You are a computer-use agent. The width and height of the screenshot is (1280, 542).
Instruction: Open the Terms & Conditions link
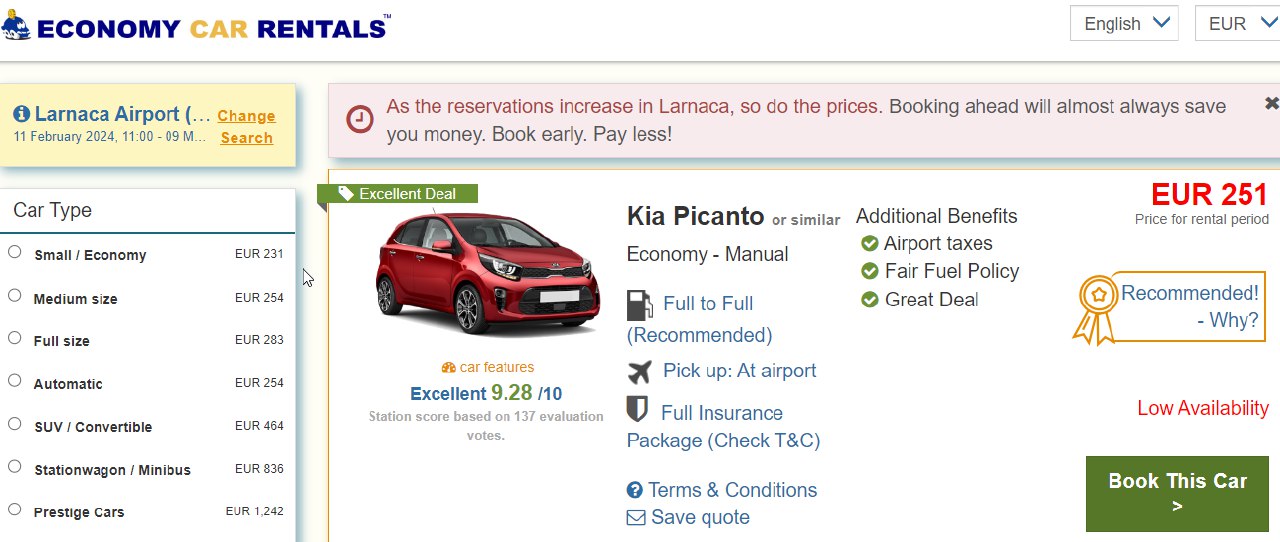click(x=732, y=490)
